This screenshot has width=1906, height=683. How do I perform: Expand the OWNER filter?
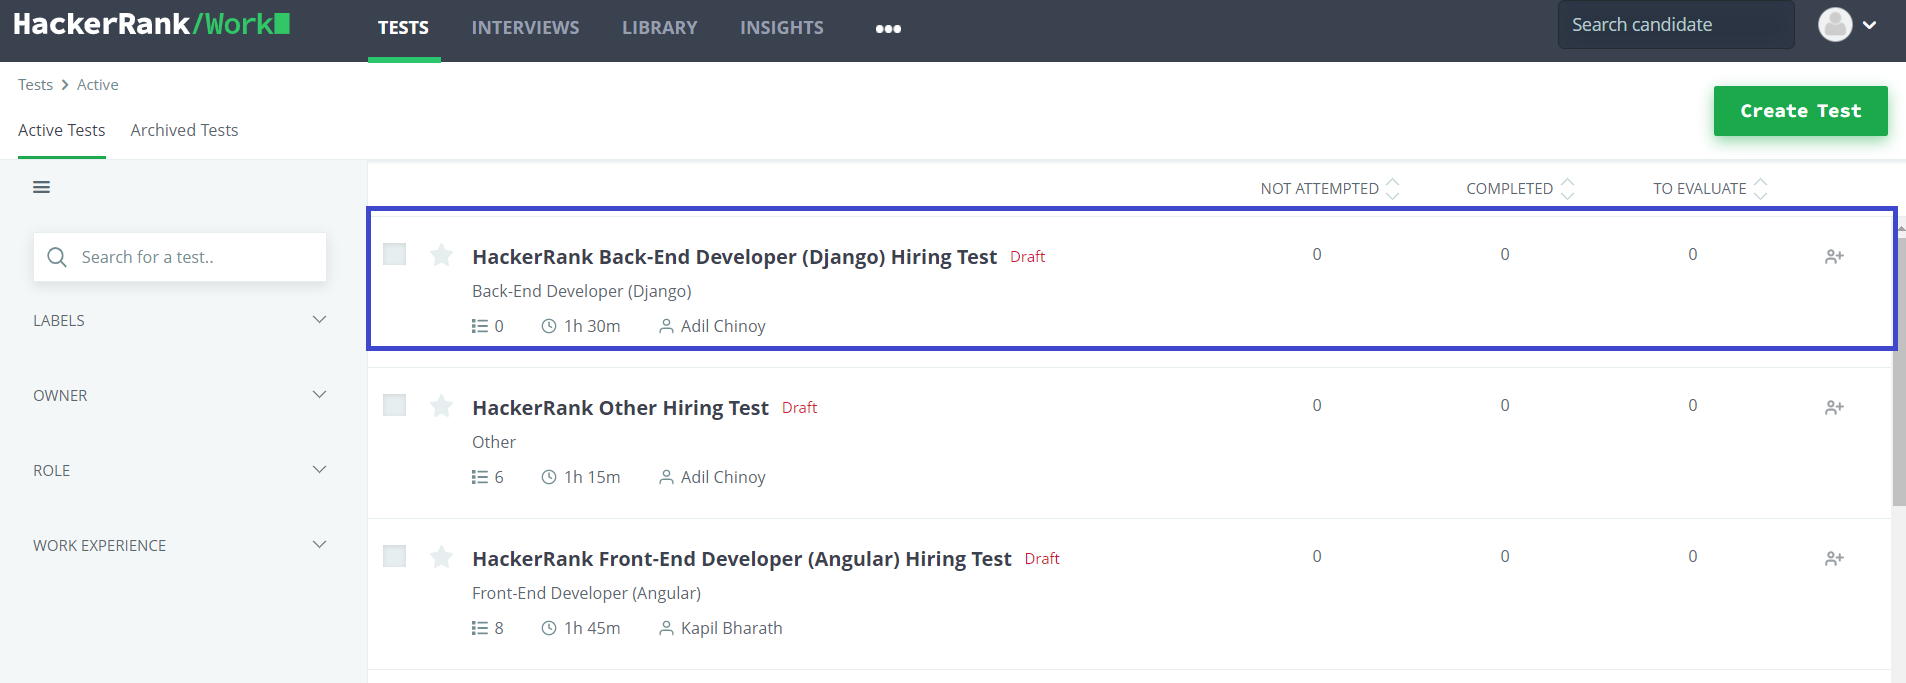coord(180,395)
